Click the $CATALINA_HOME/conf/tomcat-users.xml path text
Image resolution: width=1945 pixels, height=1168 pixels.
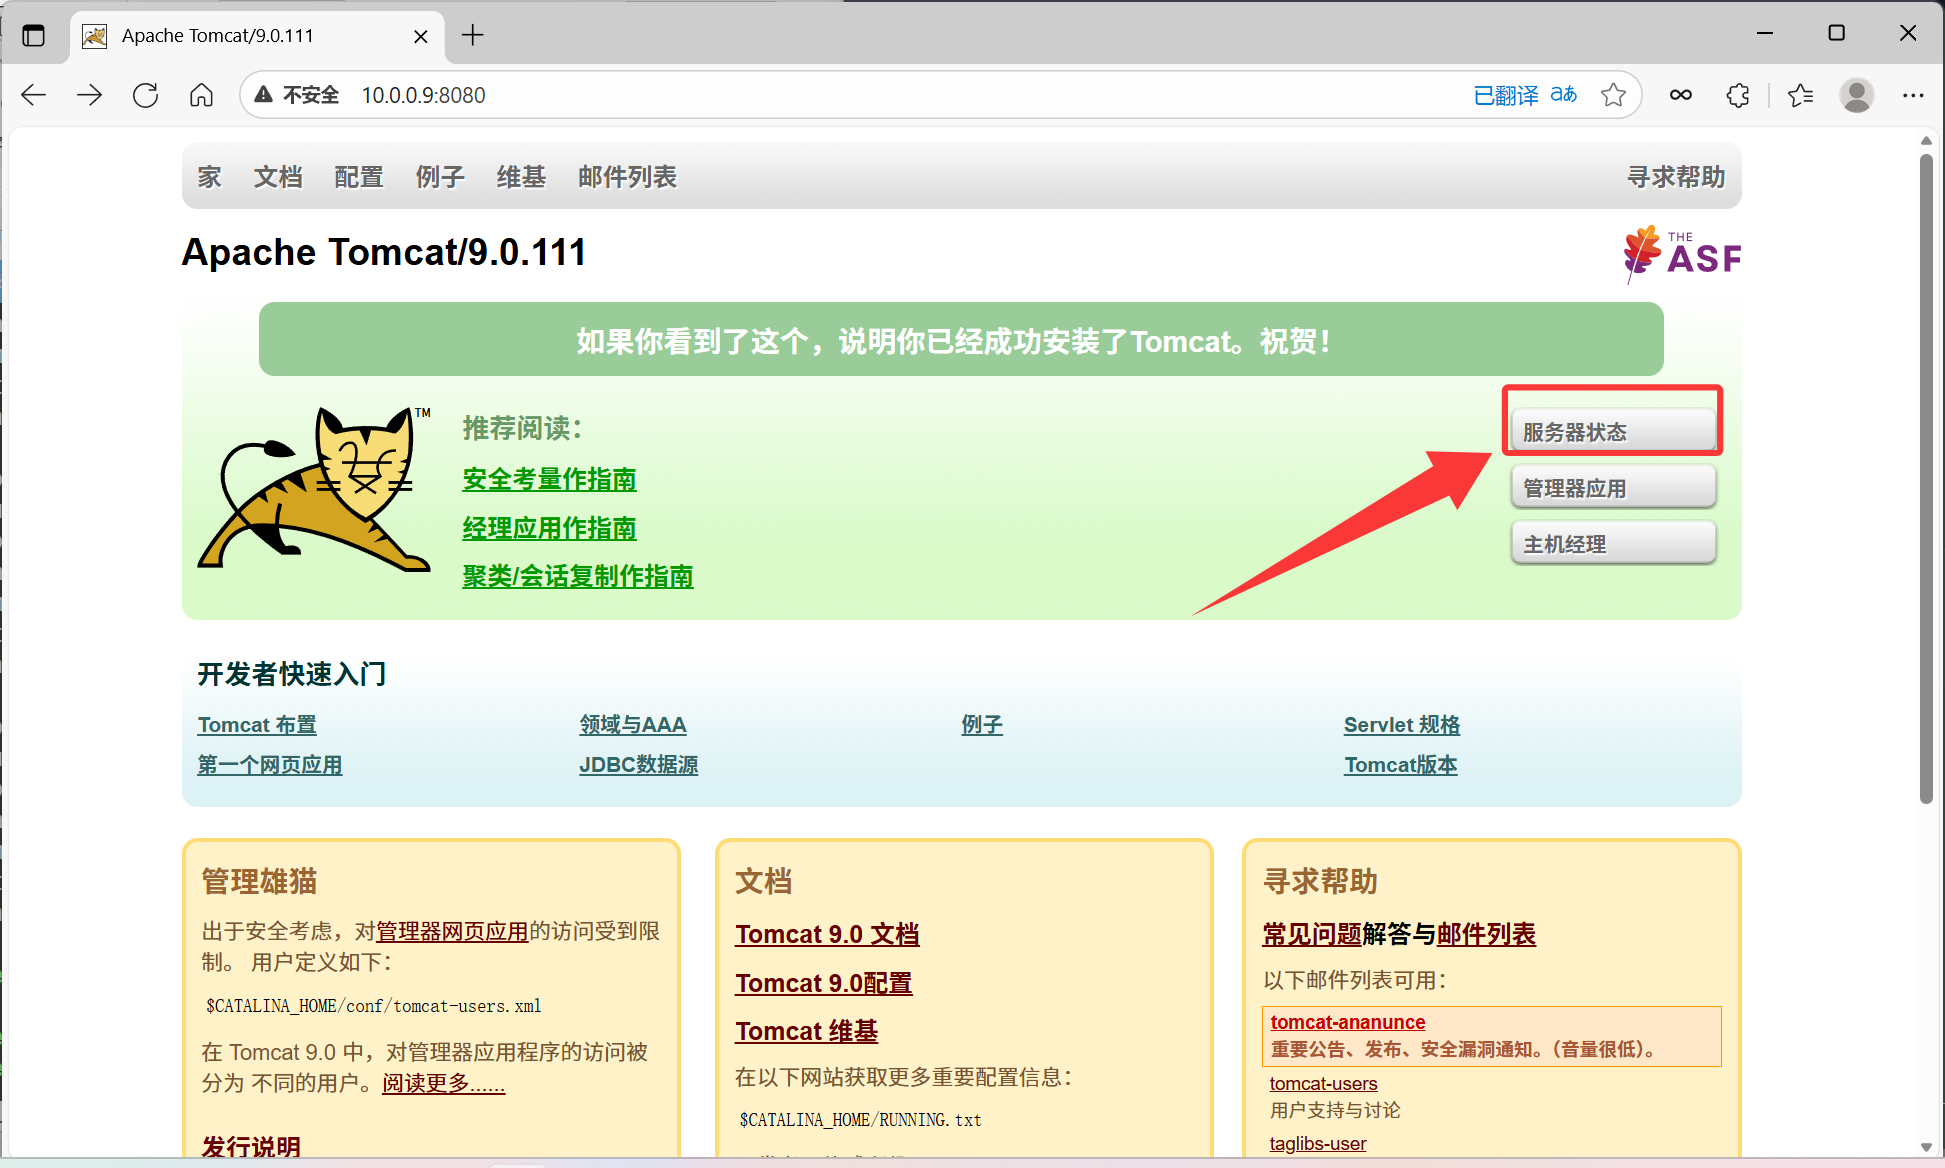(373, 1006)
